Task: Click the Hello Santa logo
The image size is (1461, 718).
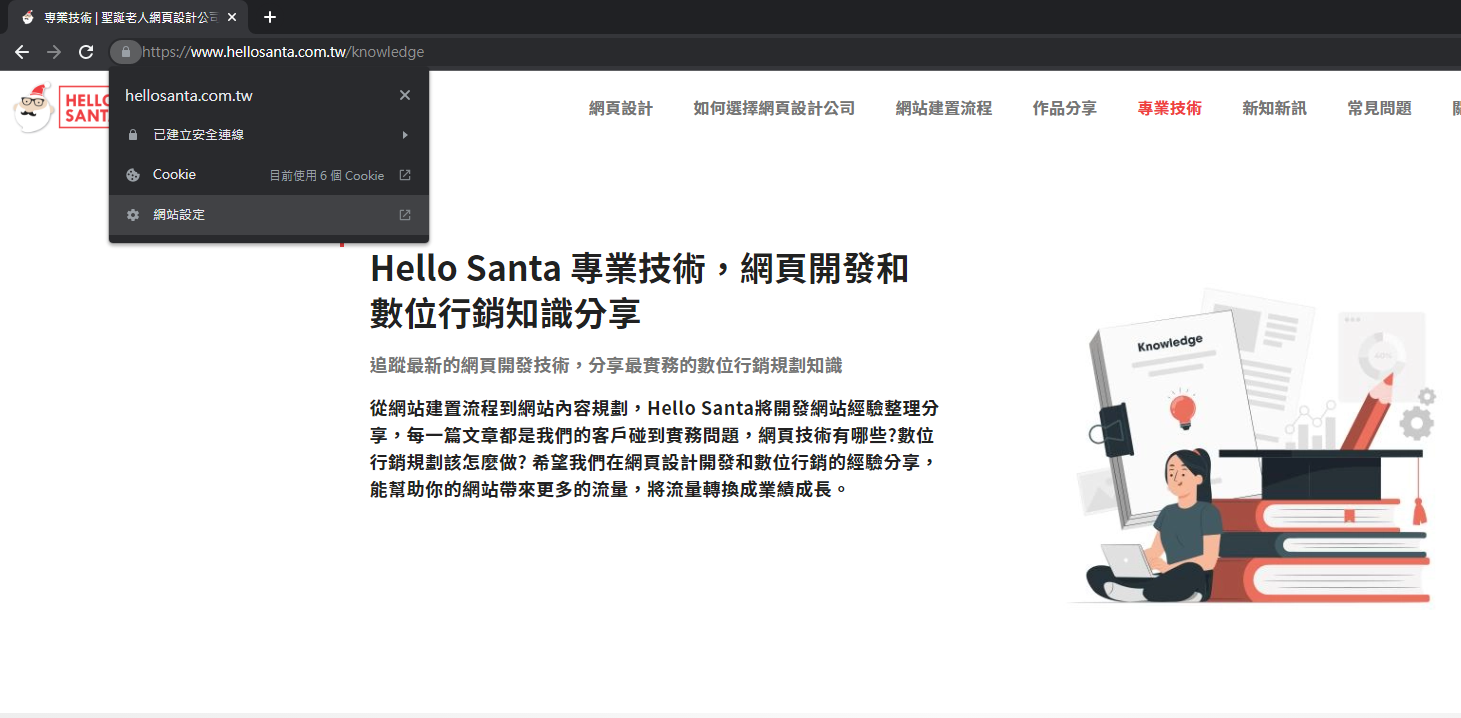Action: tap(62, 108)
